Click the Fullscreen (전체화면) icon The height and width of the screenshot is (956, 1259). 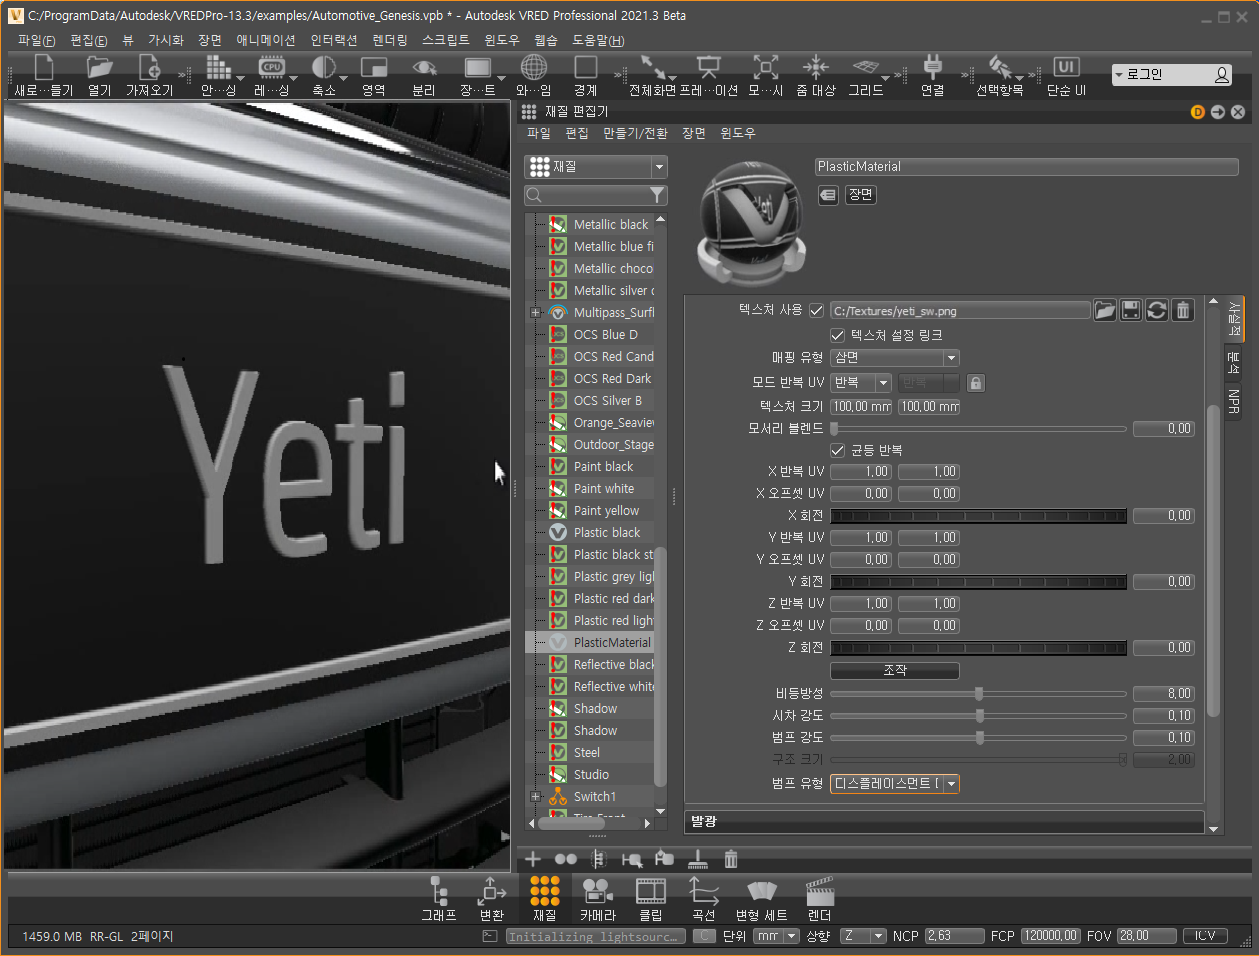[653, 67]
